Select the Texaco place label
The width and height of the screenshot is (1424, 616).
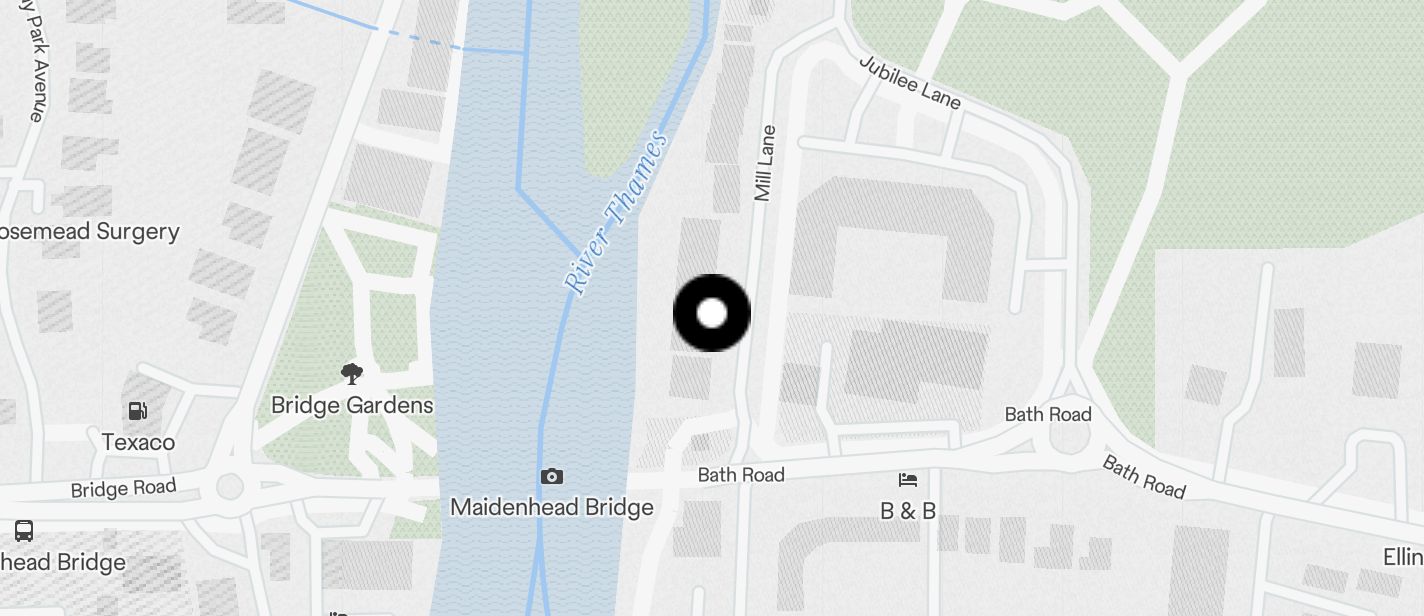tap(138, 442)
